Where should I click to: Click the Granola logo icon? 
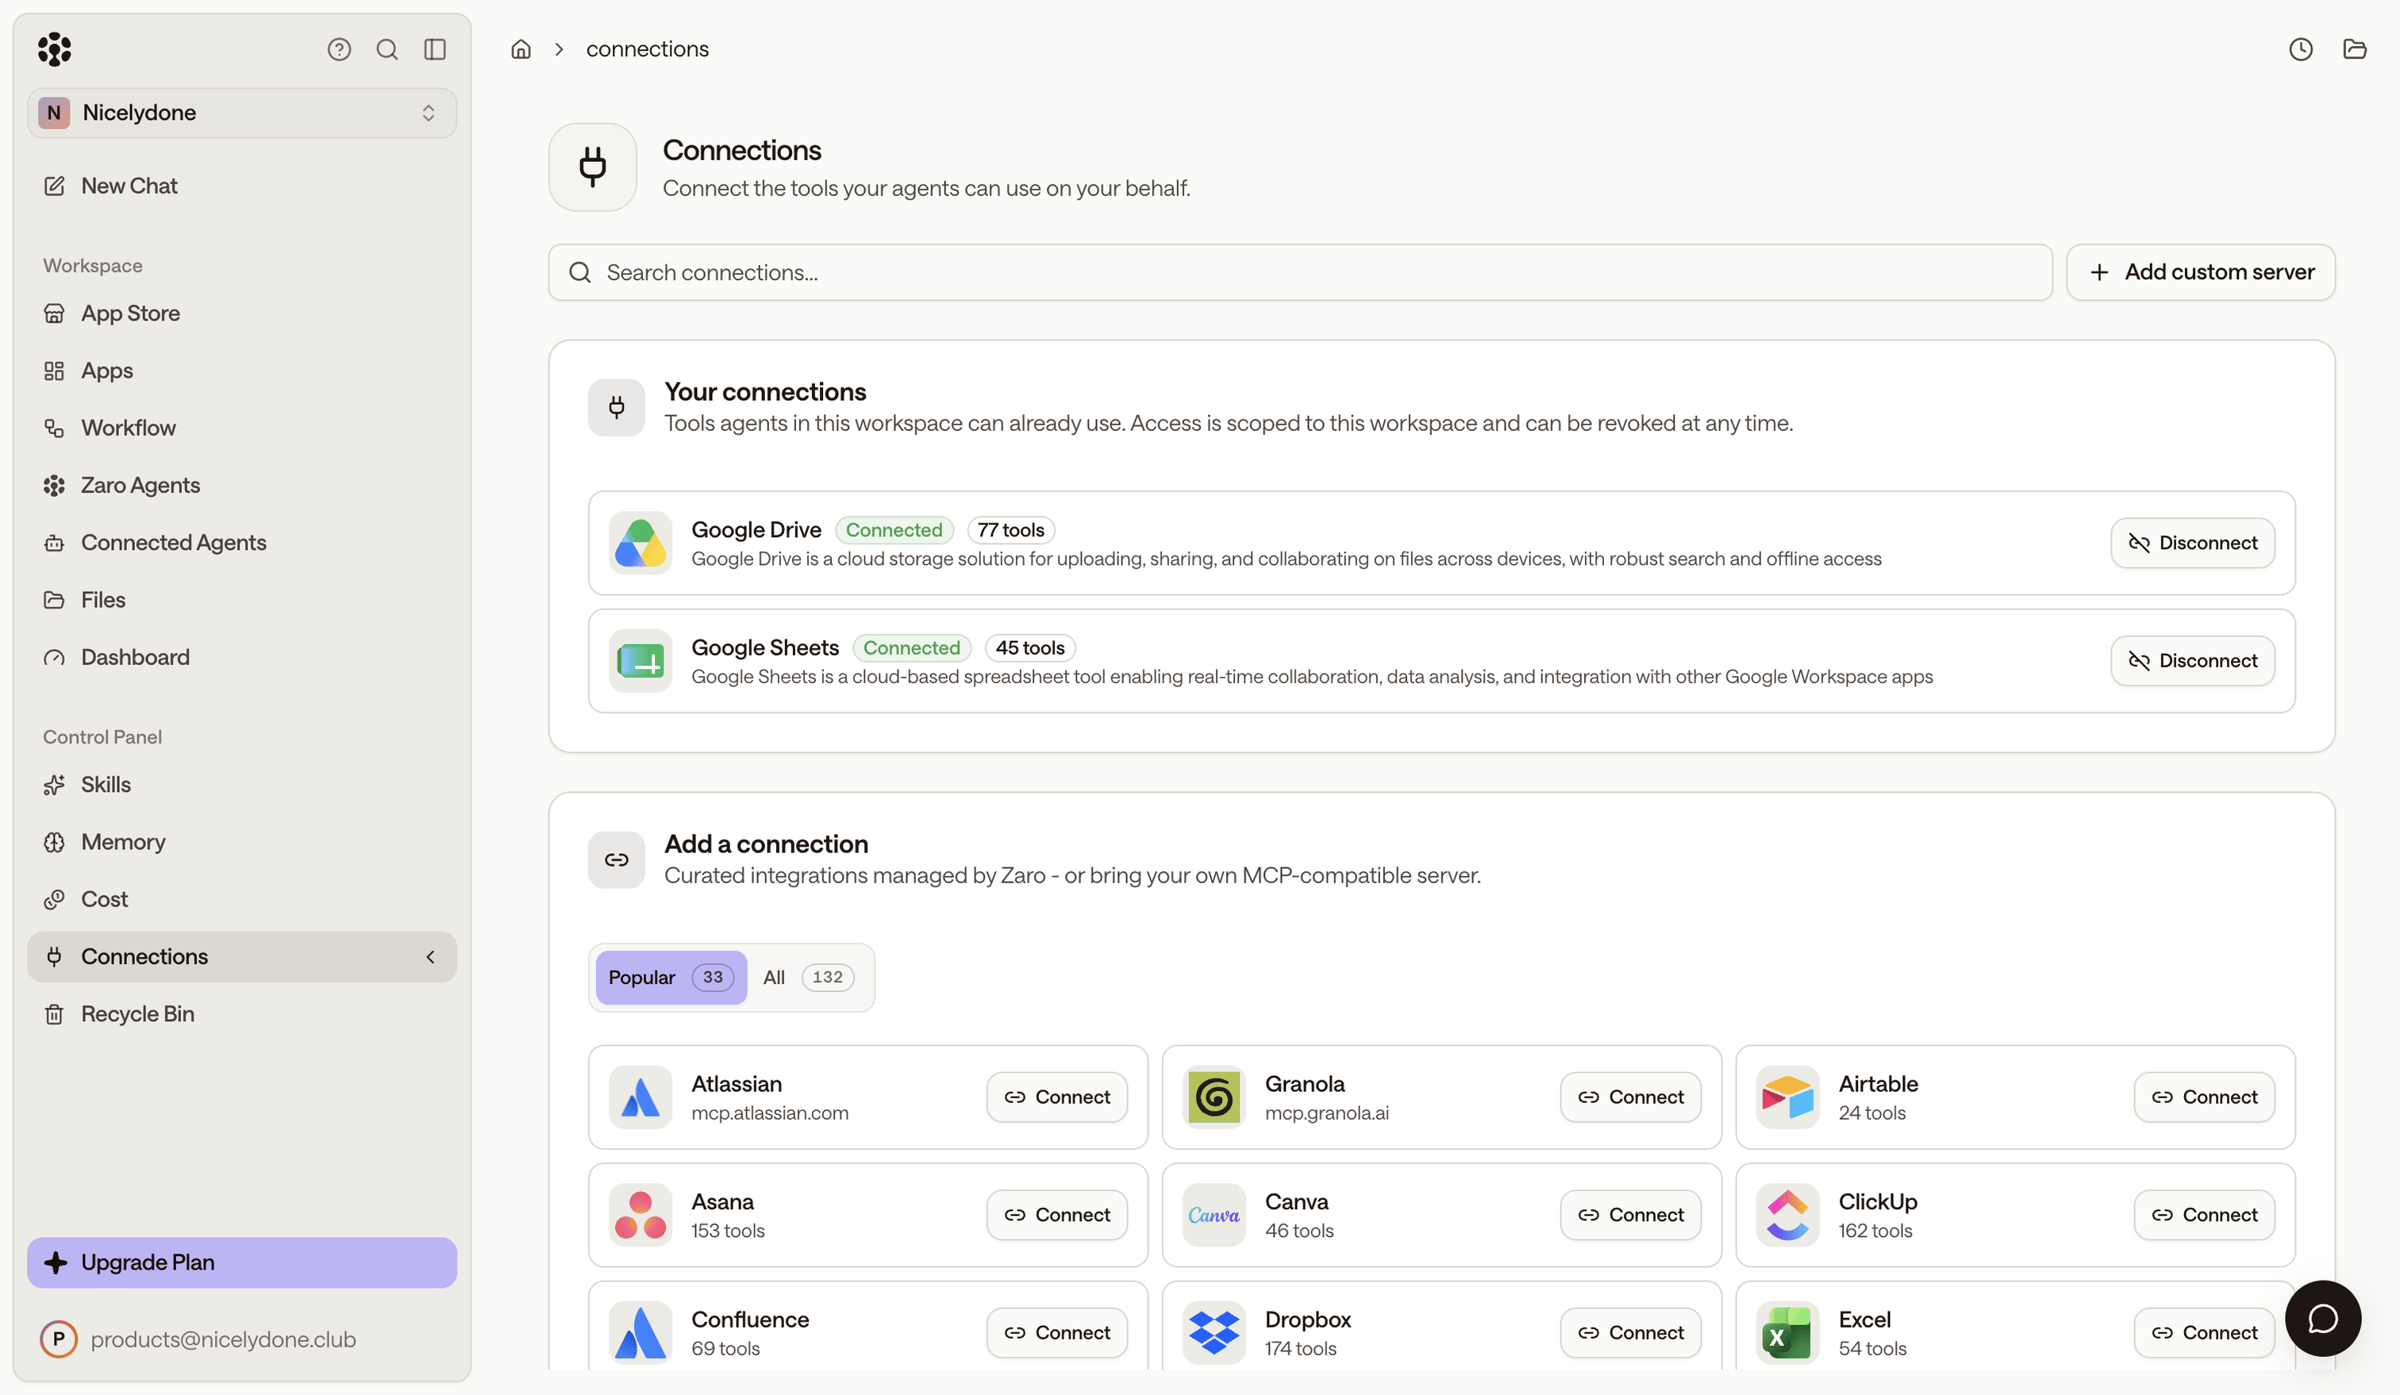[1214, 1097]
